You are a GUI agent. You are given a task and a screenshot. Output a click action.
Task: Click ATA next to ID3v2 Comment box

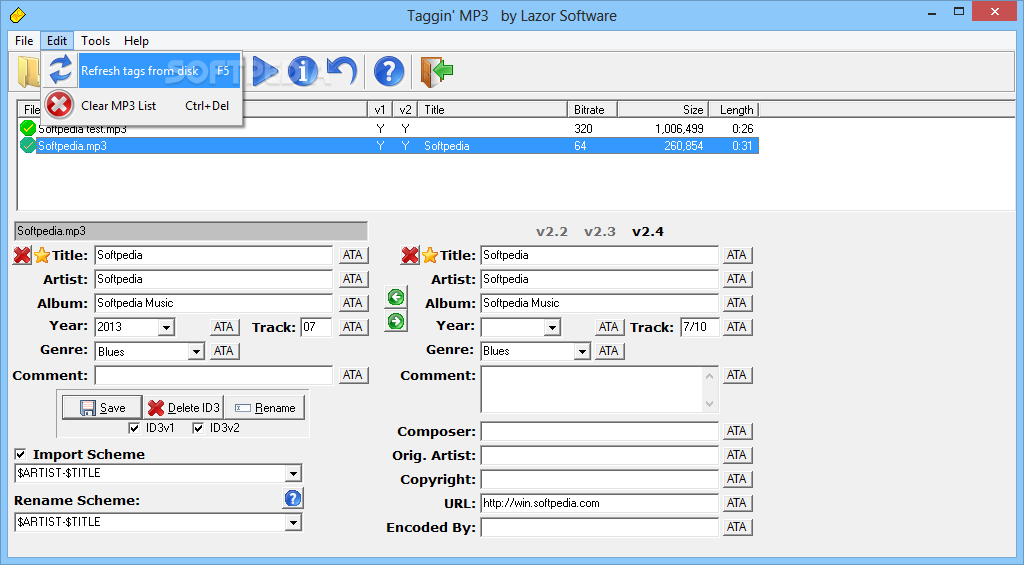pos(737,375)
